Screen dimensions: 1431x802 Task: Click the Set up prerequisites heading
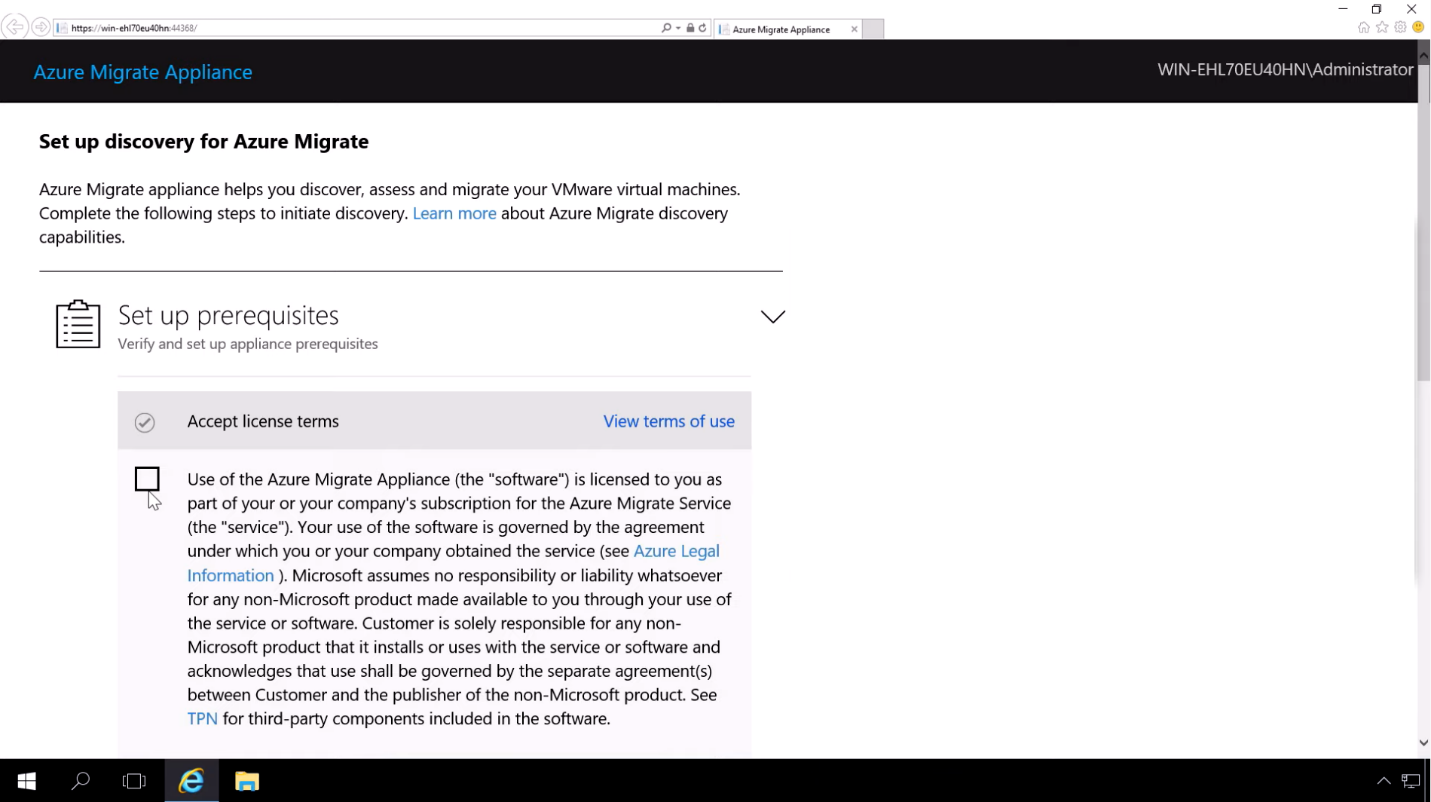[x=228, y=315]
